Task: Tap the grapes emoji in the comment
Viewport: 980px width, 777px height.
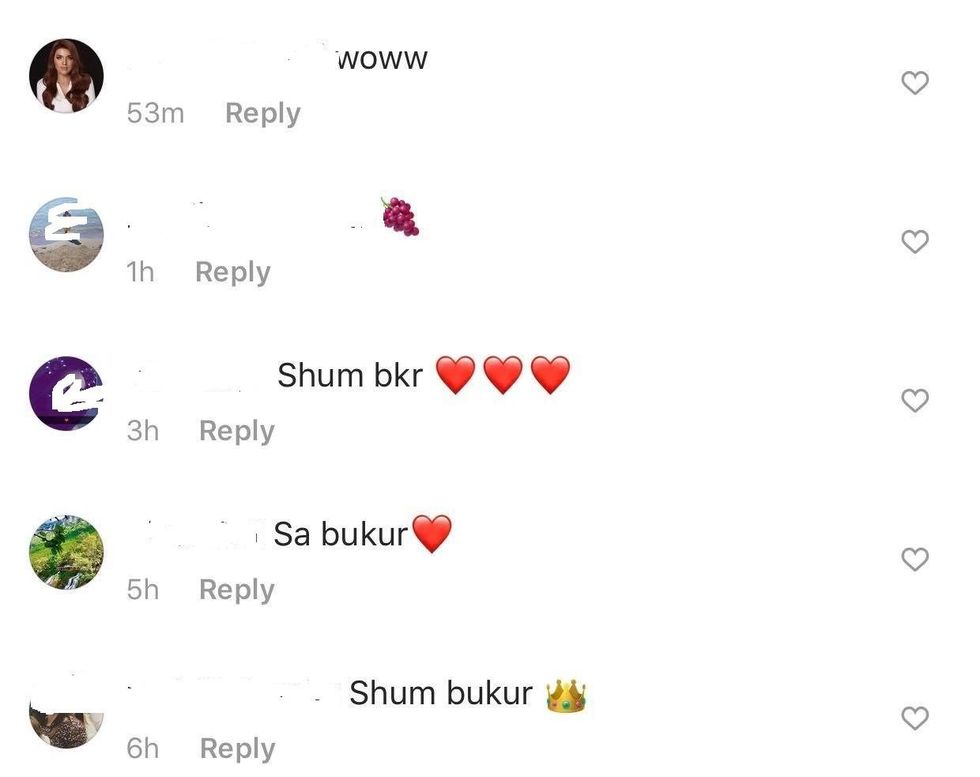Action: pos(400,216)
